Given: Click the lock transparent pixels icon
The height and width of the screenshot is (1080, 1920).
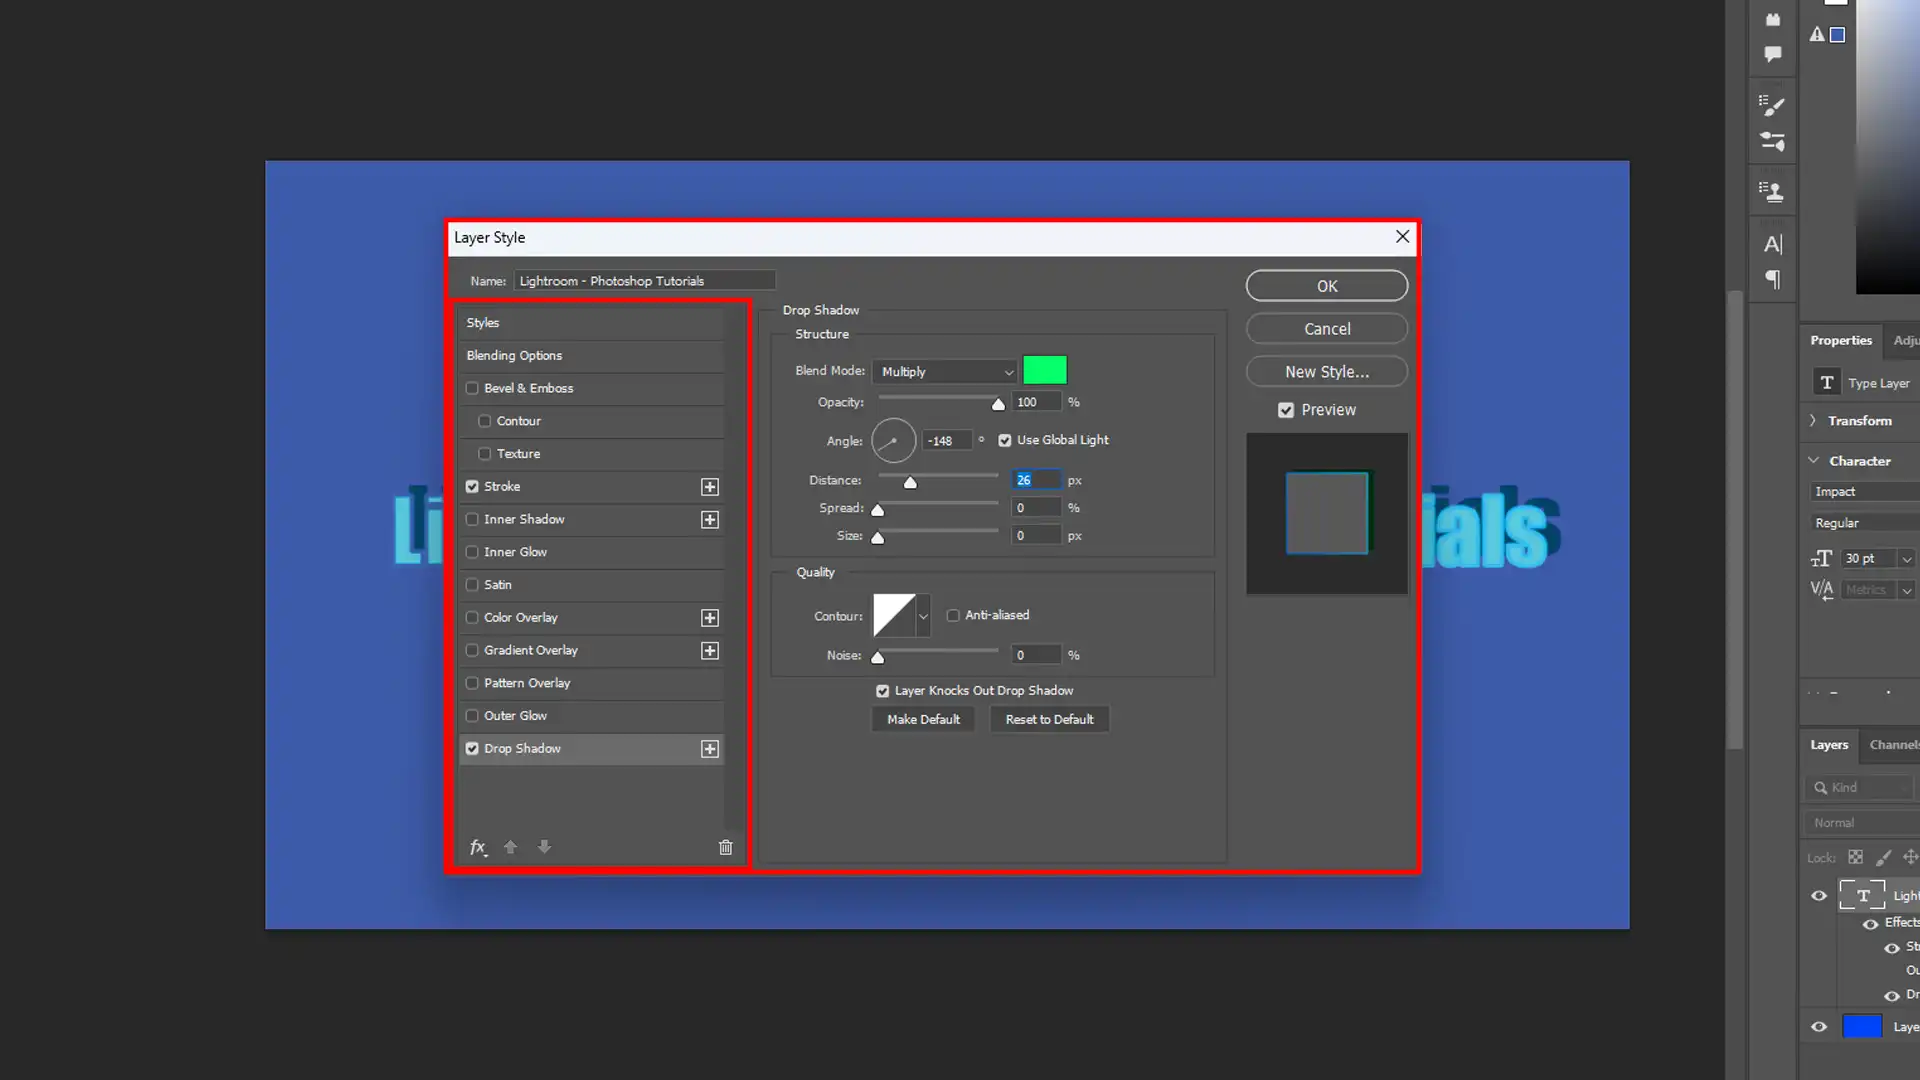Looking at the screenshot, I should [x=1855, y=857].
